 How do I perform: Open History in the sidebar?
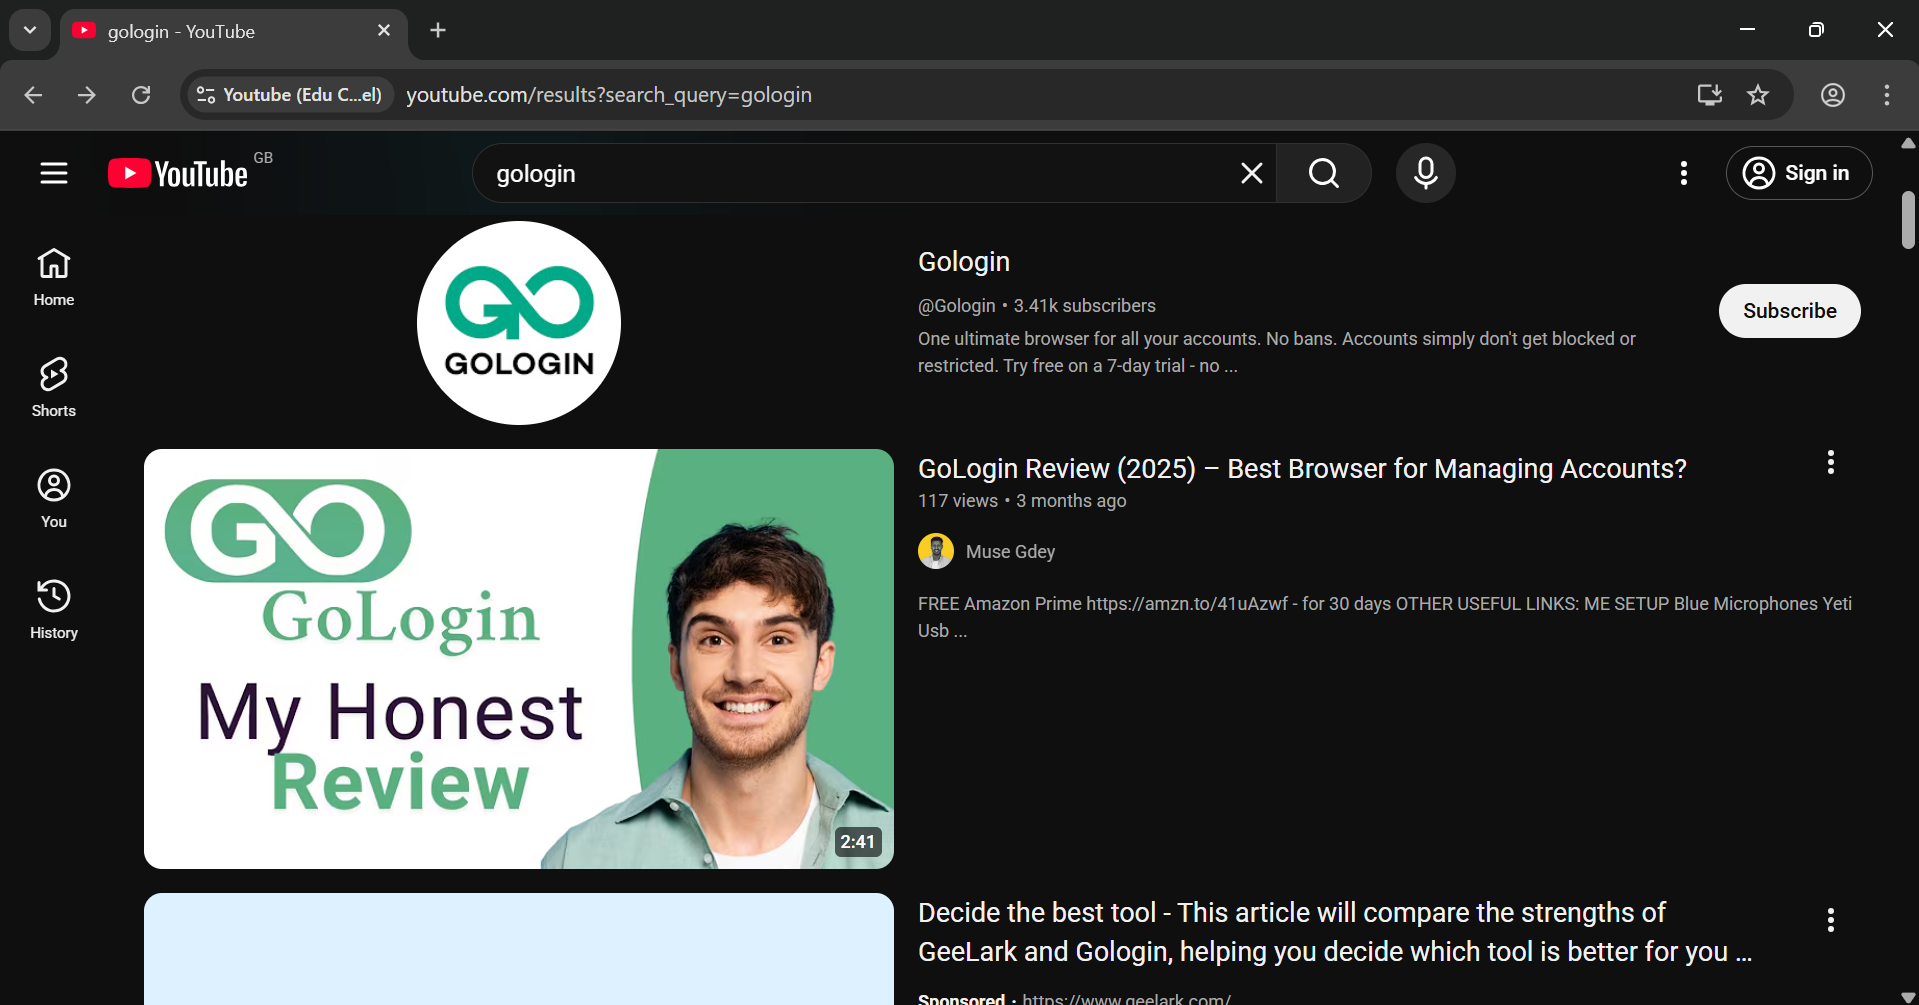click(x=54, y=609)
